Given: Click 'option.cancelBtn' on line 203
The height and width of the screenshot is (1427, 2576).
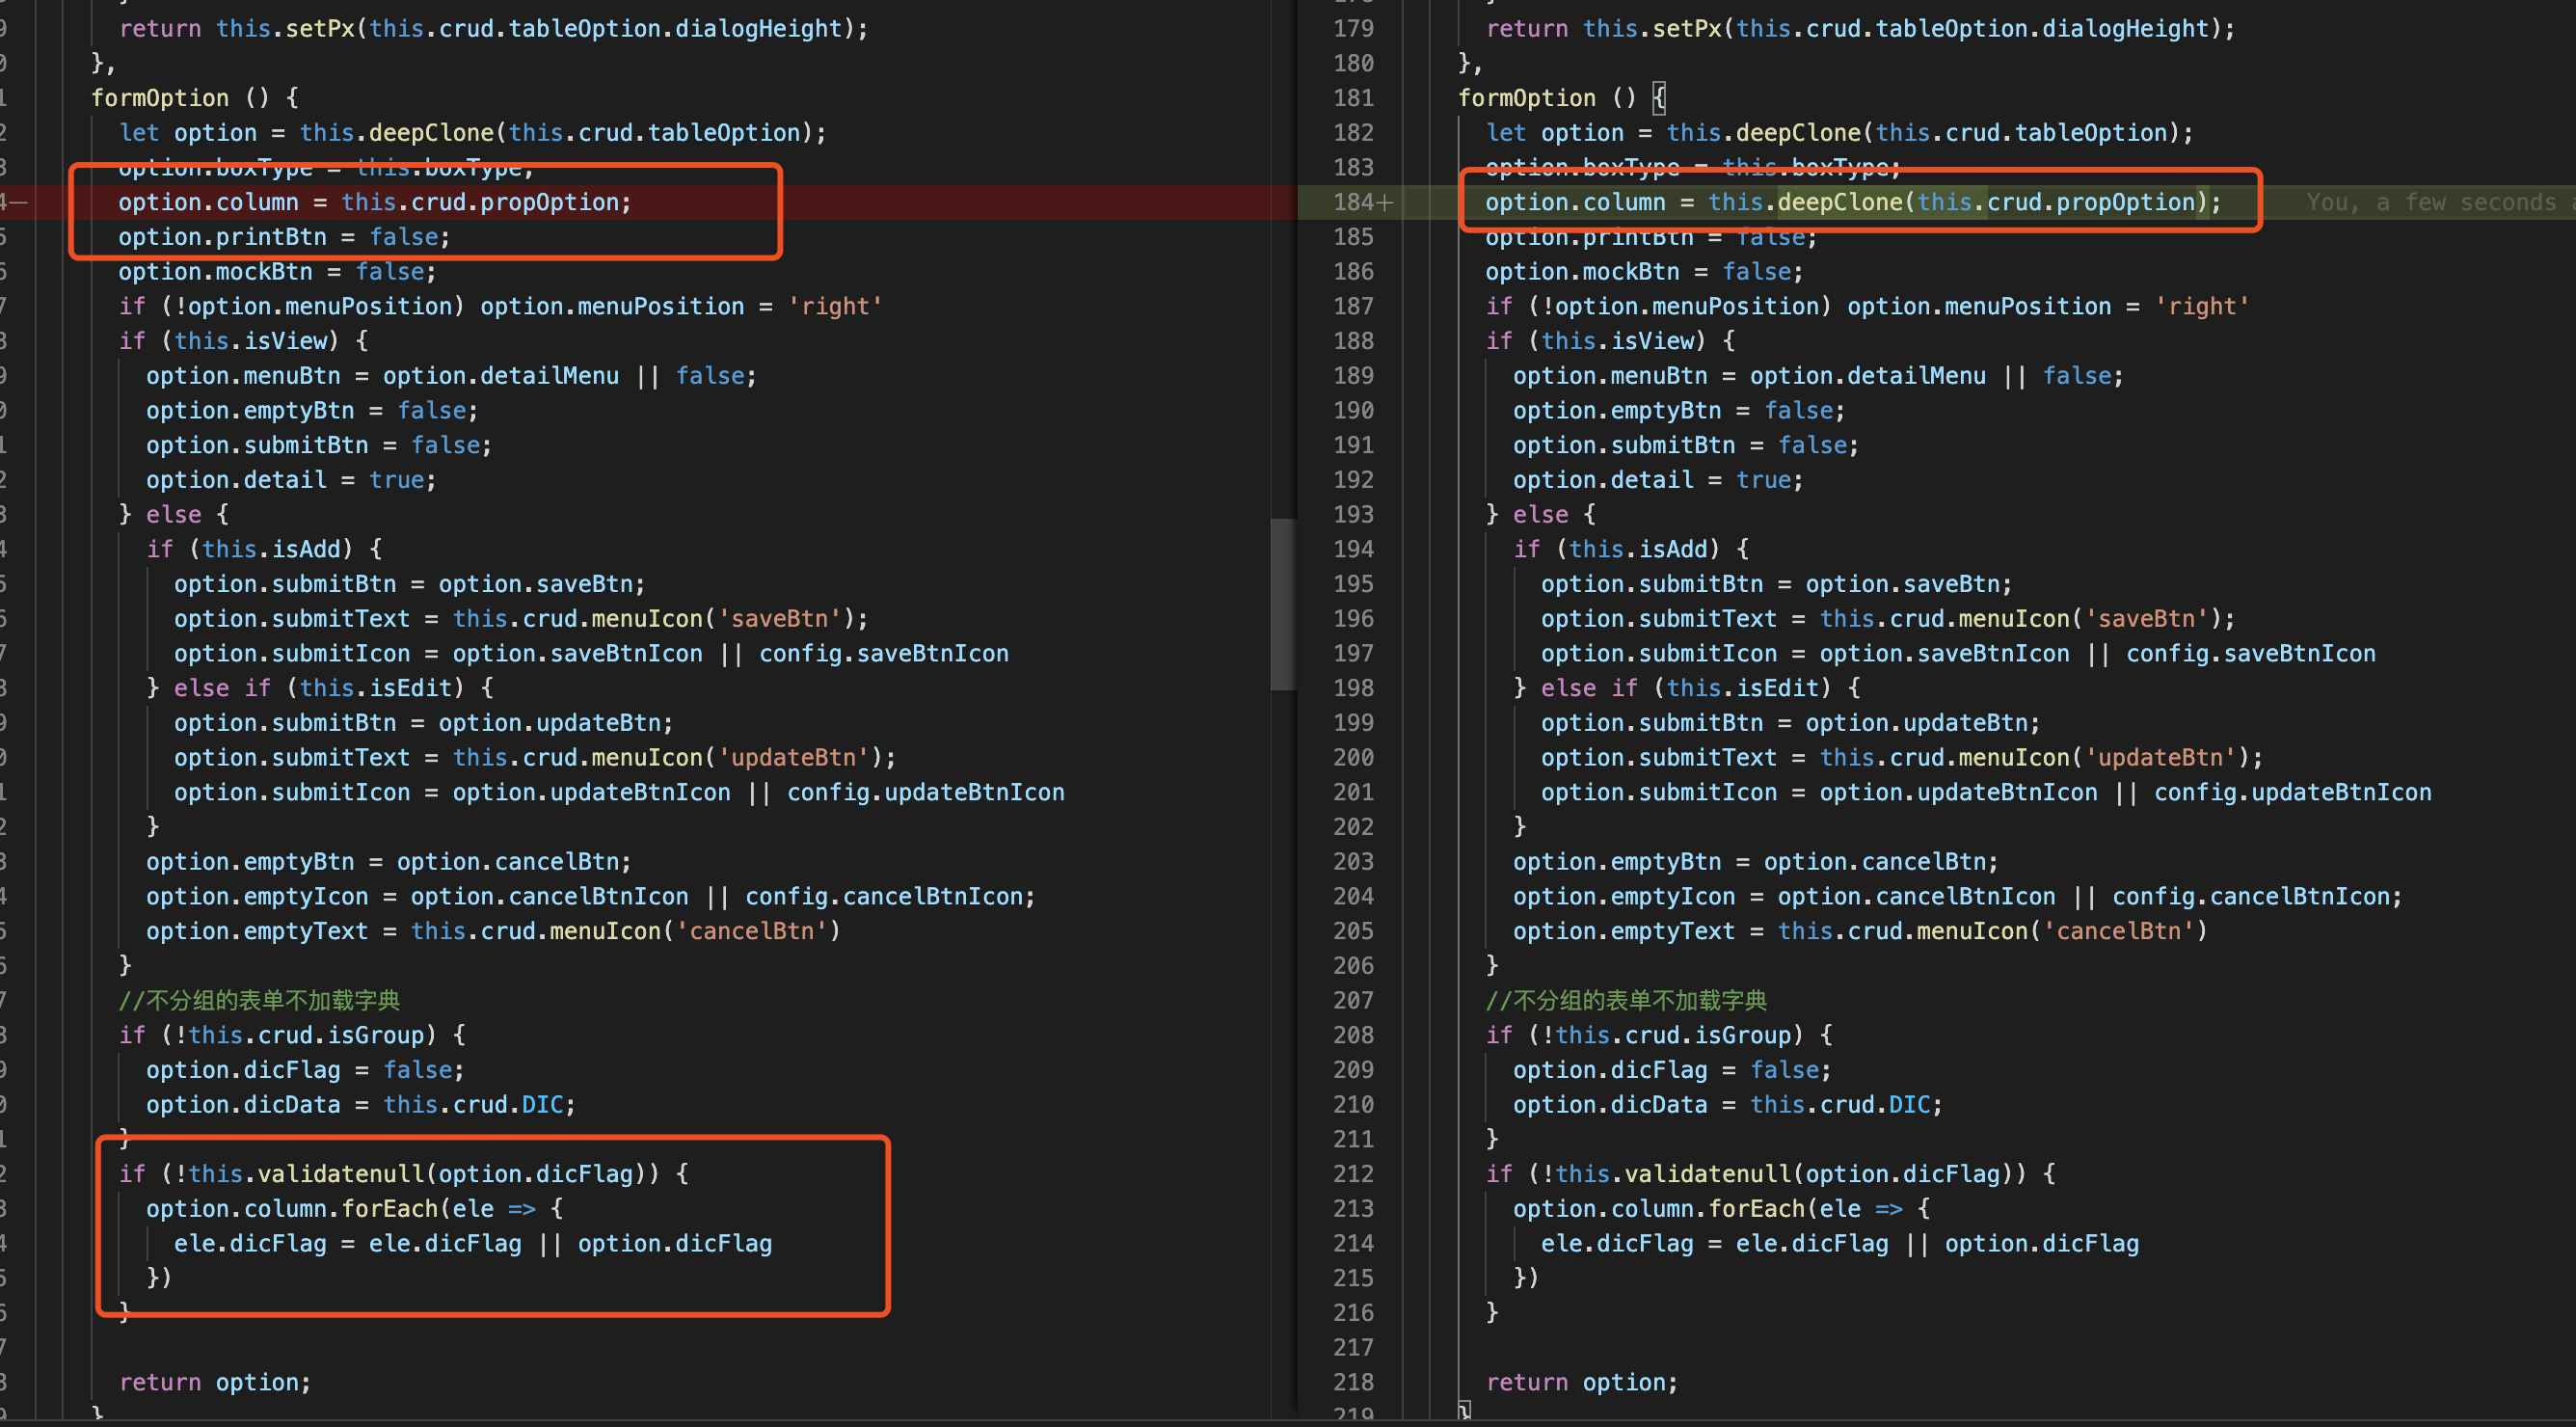Looking at the screenshot, I should point(1874,862).
